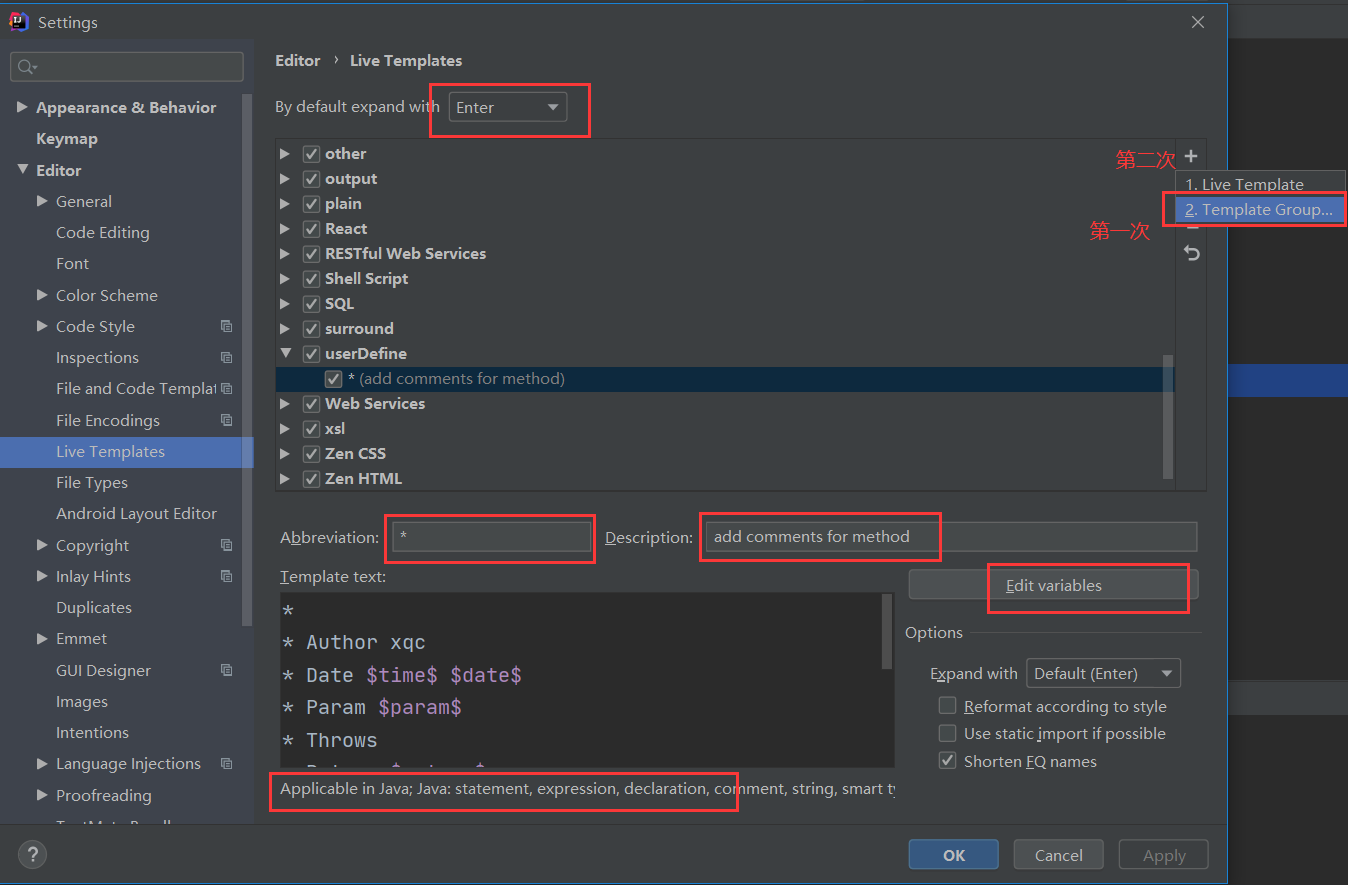Click the project icon beside Code Style
Image resolution: width=1348 pixels, height=885 pixels.
click(x=226, y=326)
